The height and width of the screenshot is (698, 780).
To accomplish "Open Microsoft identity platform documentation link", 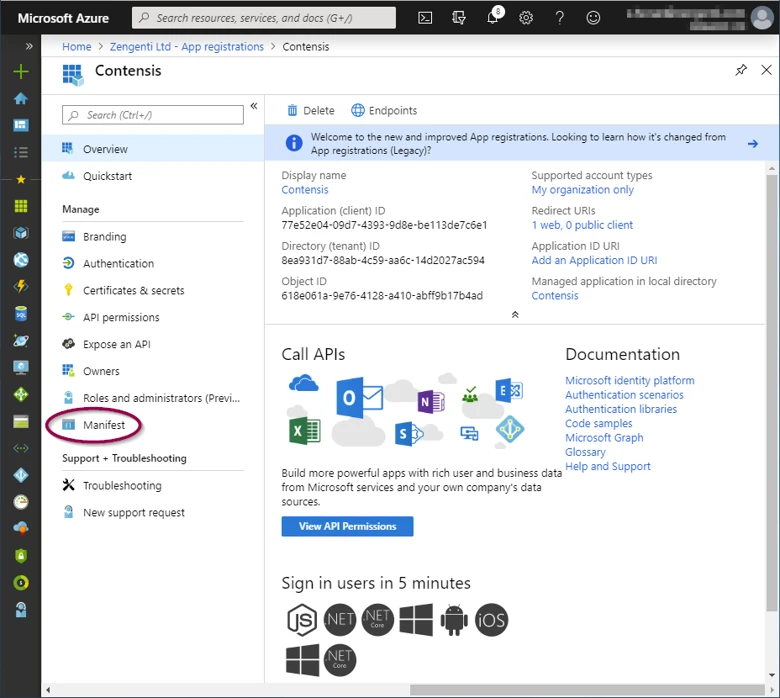I will tap(629, 380).
